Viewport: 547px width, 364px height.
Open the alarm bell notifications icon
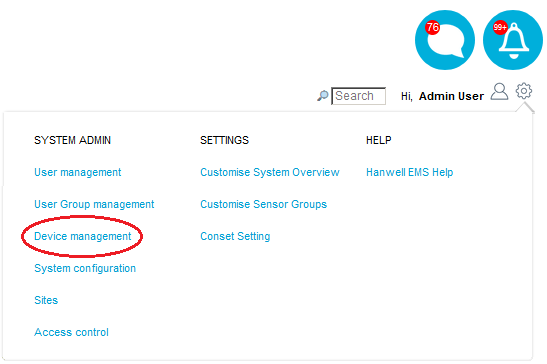click(513, 40)
